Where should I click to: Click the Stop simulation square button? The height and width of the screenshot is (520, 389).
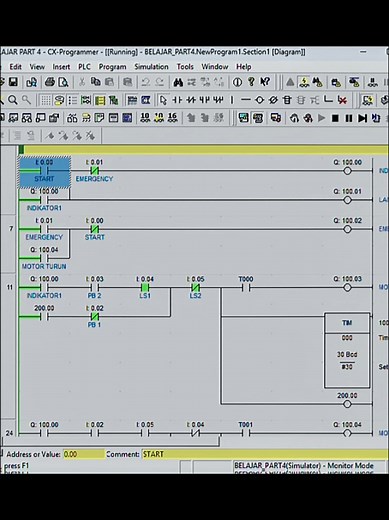(x=335, y=118)
